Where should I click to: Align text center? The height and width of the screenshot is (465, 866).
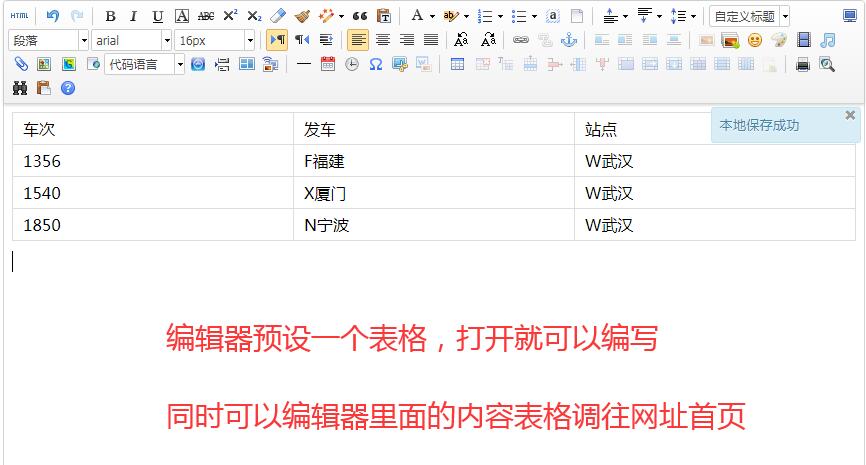click(x=382, y=40)
